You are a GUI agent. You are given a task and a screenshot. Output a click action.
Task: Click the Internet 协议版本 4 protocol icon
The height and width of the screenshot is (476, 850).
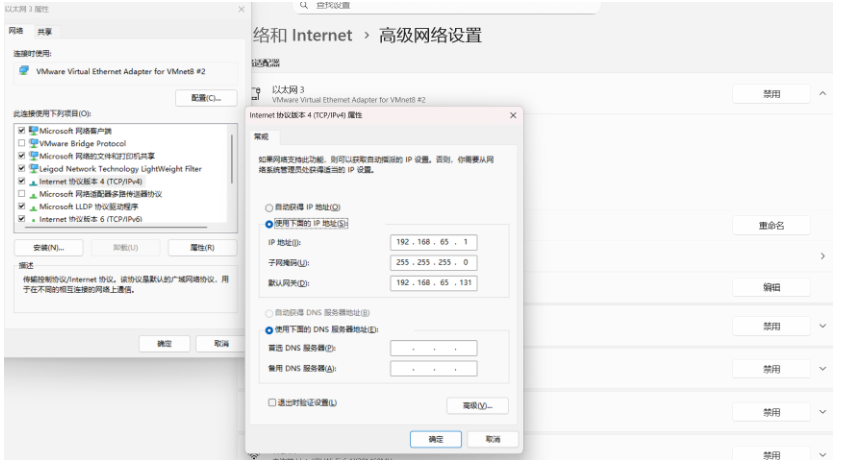(x=34, y=182)
